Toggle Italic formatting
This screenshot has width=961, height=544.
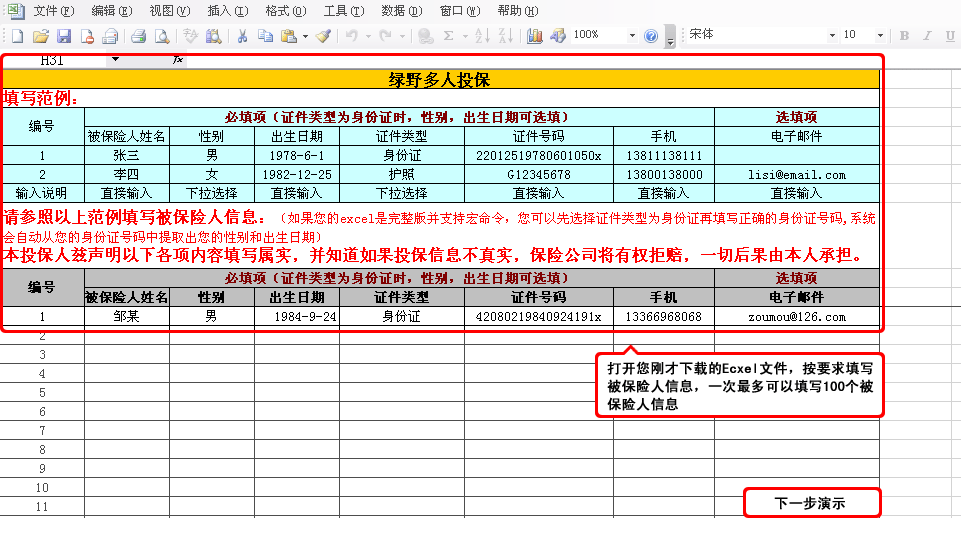[929, 36]
